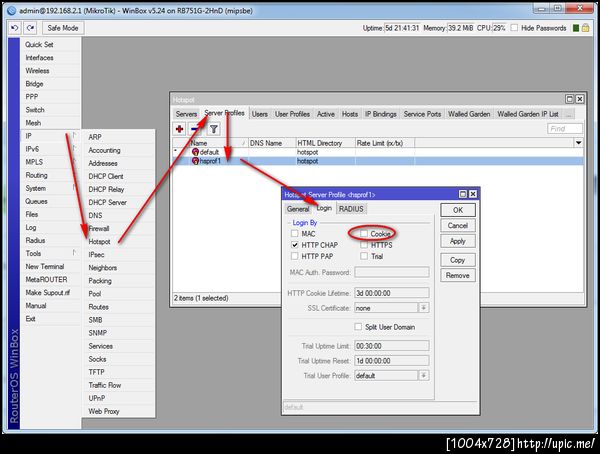Click the Trial Uptime Reset field
Screen dimensions: 600x454
click(392, 361)
